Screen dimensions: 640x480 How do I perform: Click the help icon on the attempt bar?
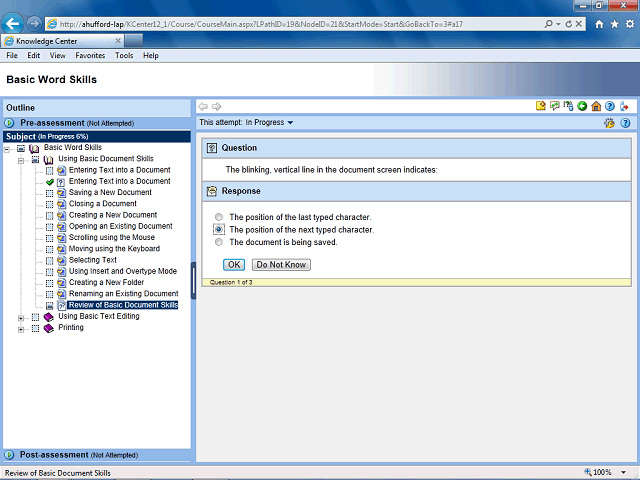pos(625,123)
